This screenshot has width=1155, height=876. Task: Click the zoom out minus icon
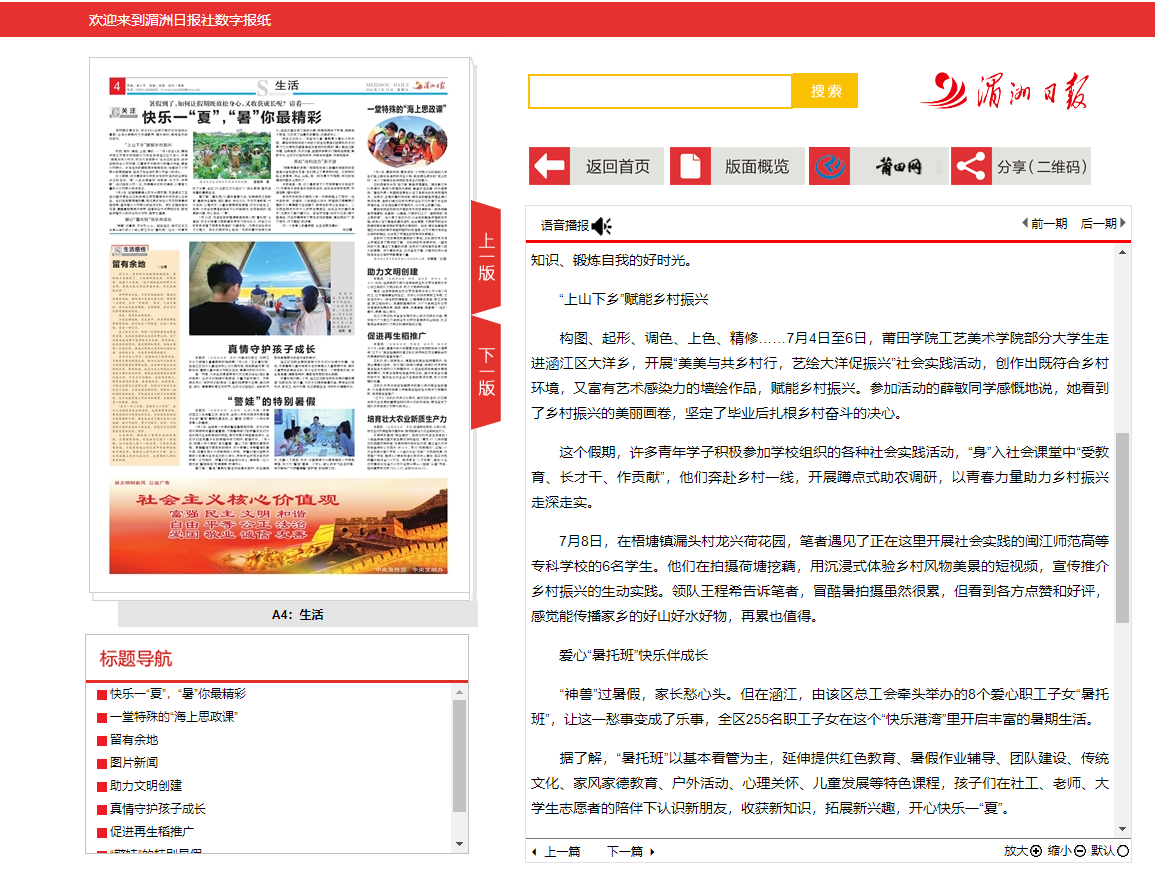click(x=1080, y=851)
